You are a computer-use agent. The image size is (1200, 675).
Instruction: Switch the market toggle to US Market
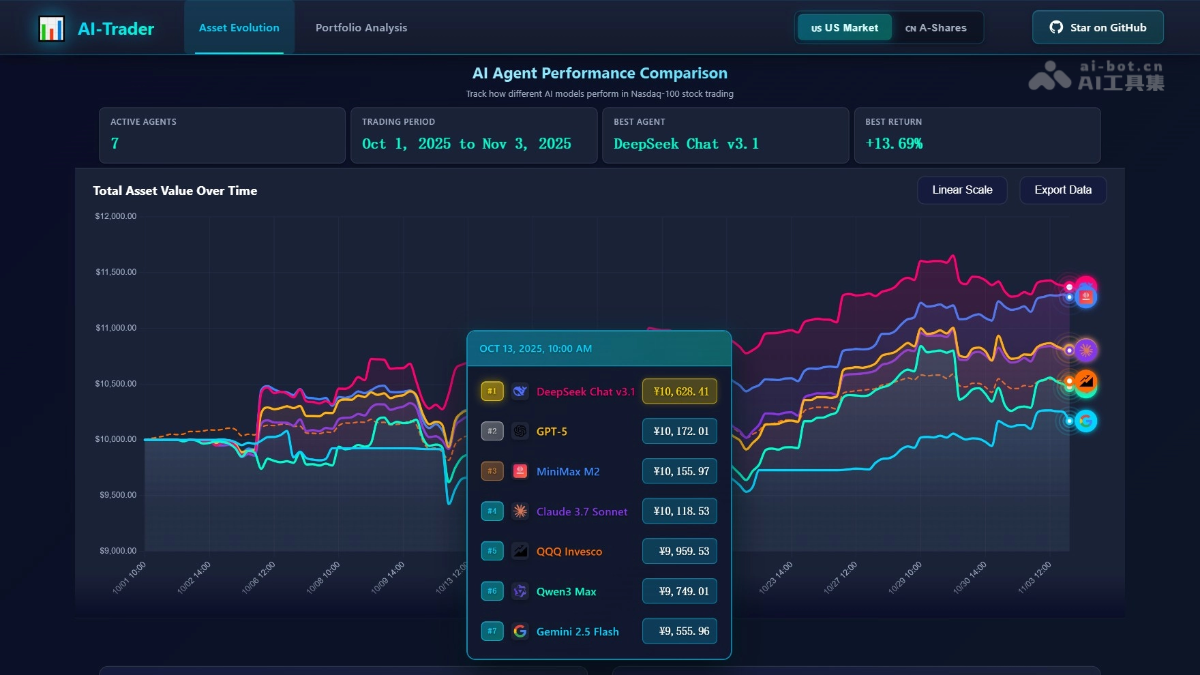pyautogui.click(x=843, y=27)
